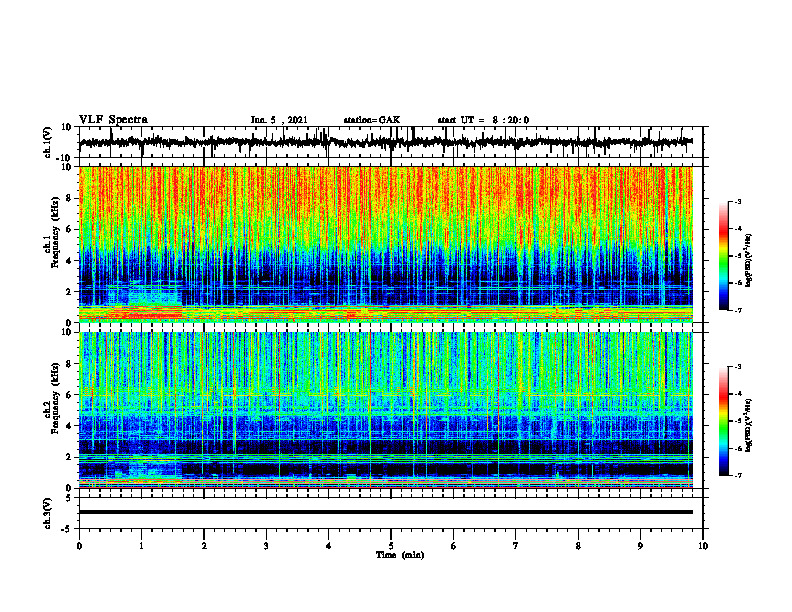Click the "8" kHz tick on ch.1 frequency axis

point(69,198)
